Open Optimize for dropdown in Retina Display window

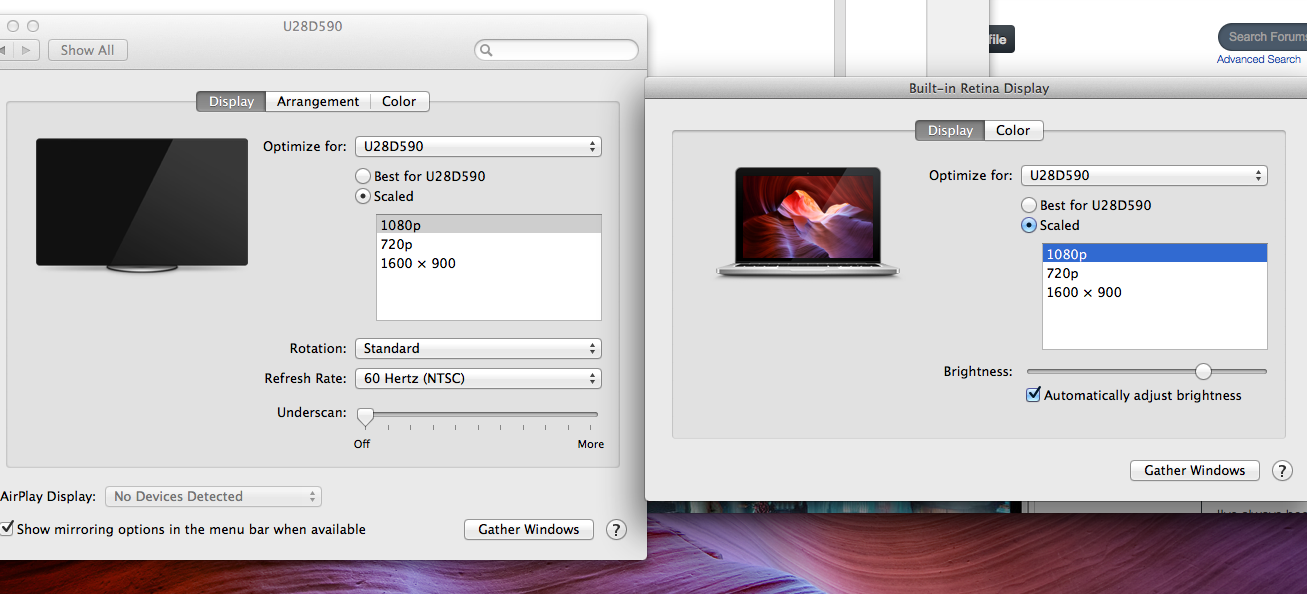tap(1144, 175)
